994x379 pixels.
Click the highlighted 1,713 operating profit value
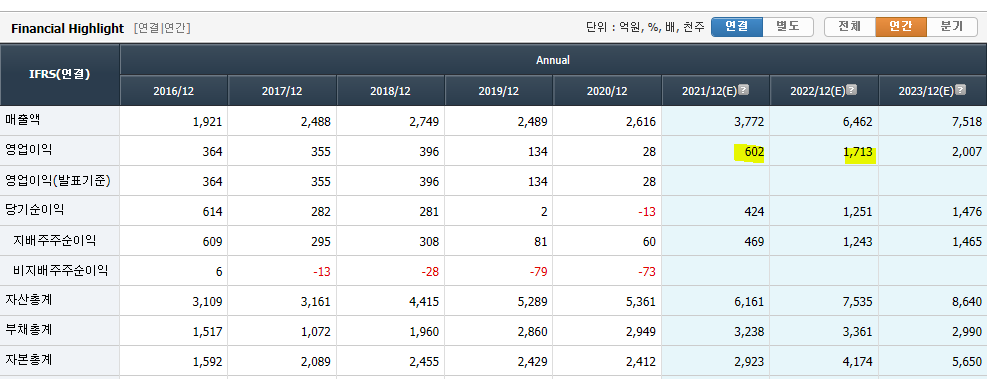point(858,152)
